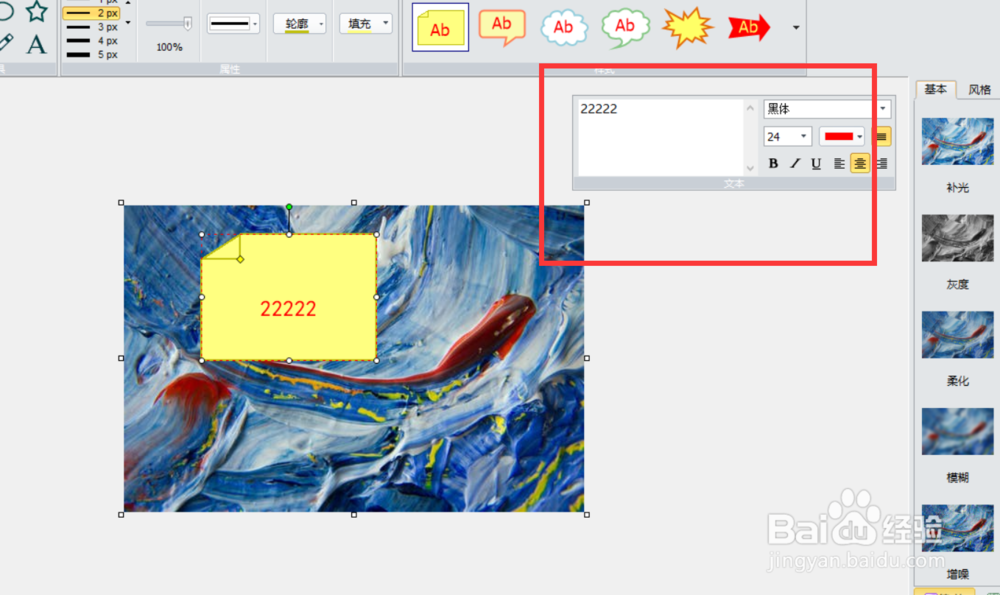Click the line width list up arrow
The image size is (1000, 595).
point(128,3)
